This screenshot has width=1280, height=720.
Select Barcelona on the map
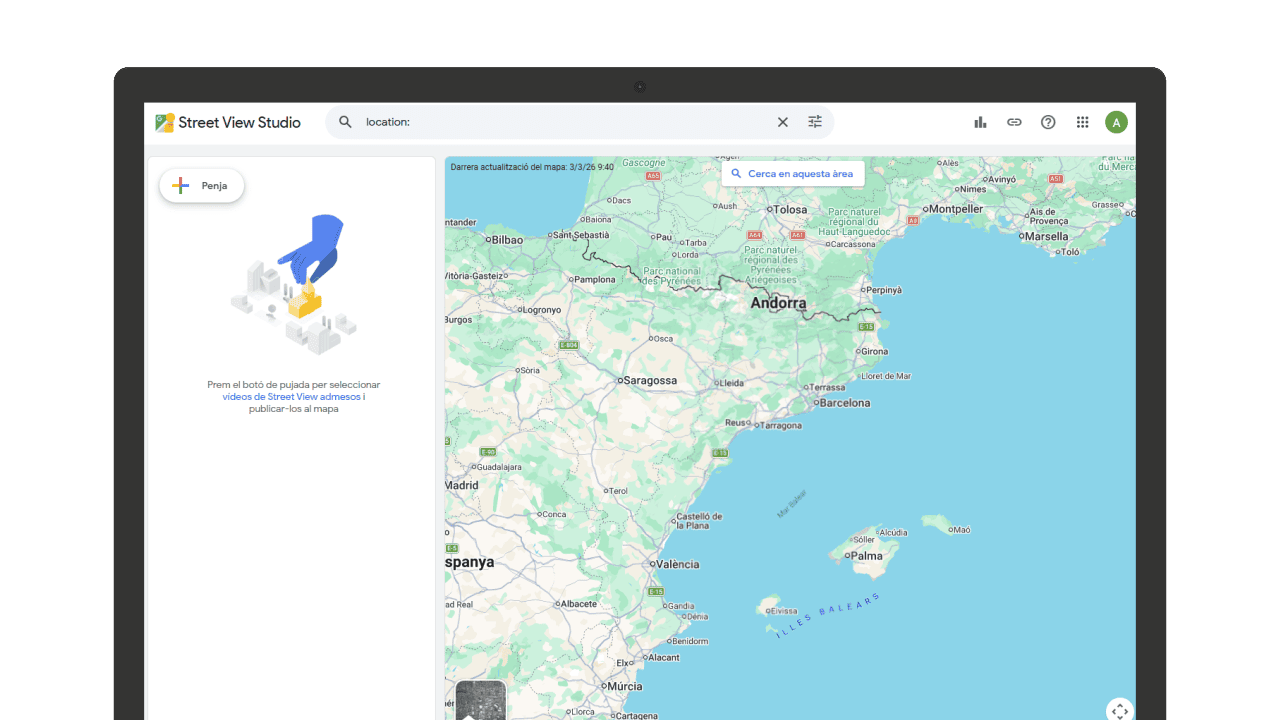coord(843,403)
